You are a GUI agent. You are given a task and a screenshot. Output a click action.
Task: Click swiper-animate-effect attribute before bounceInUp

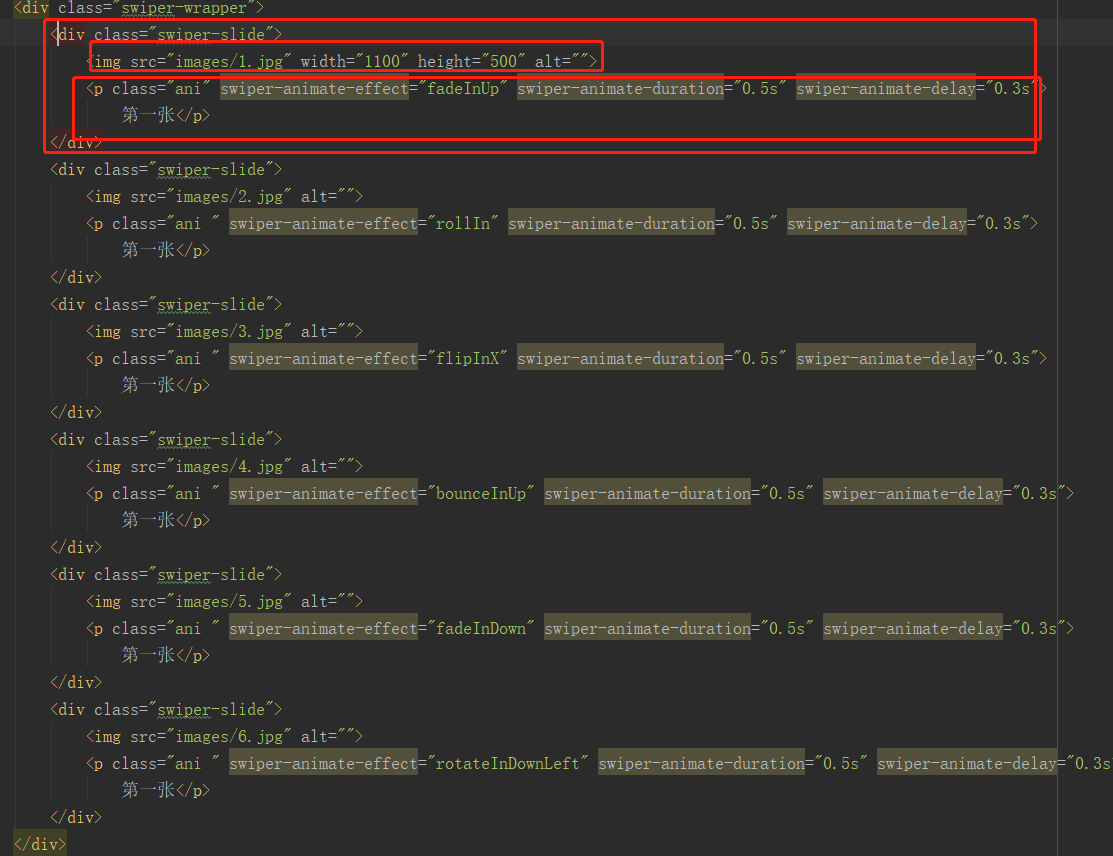(323, 493)
